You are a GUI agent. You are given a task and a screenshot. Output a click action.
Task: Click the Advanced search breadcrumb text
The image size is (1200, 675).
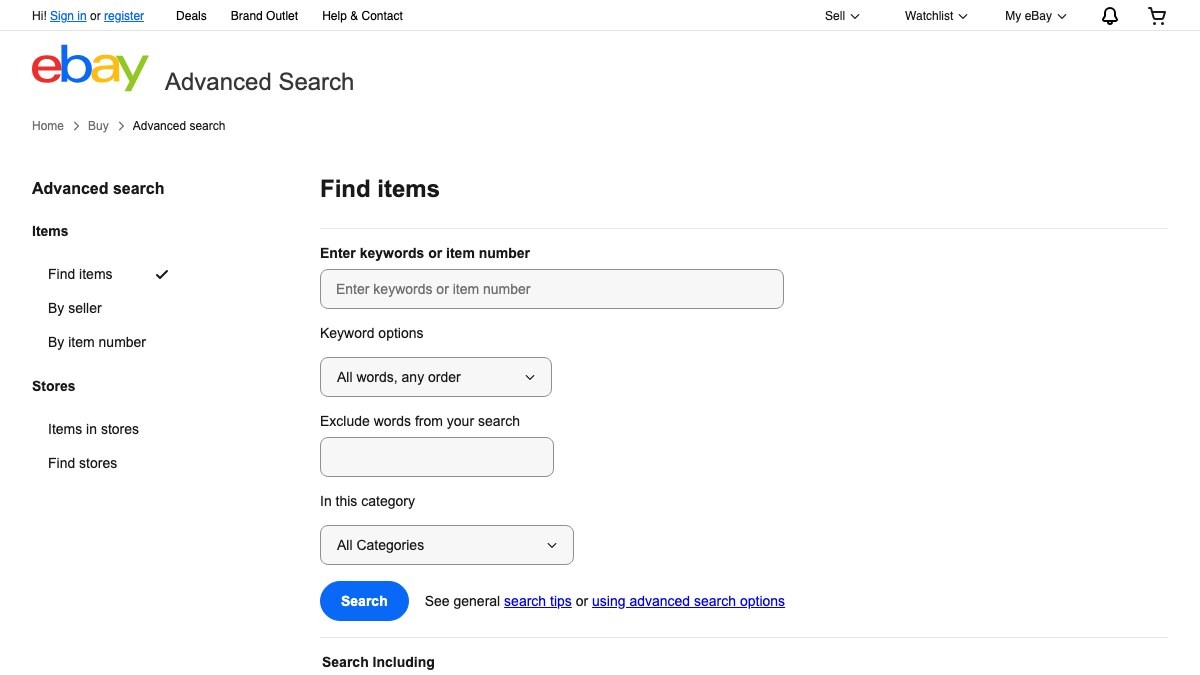click(x=179, y=126)
